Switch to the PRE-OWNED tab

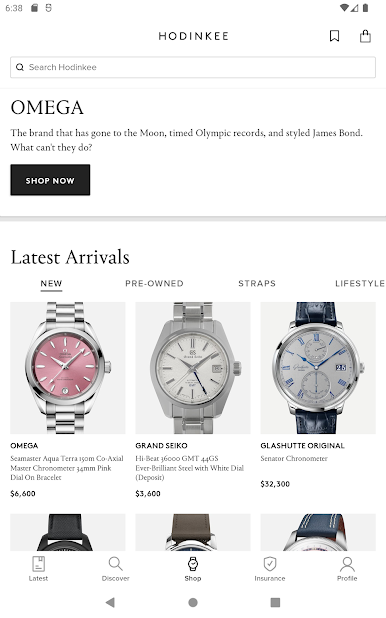point(154,283)
